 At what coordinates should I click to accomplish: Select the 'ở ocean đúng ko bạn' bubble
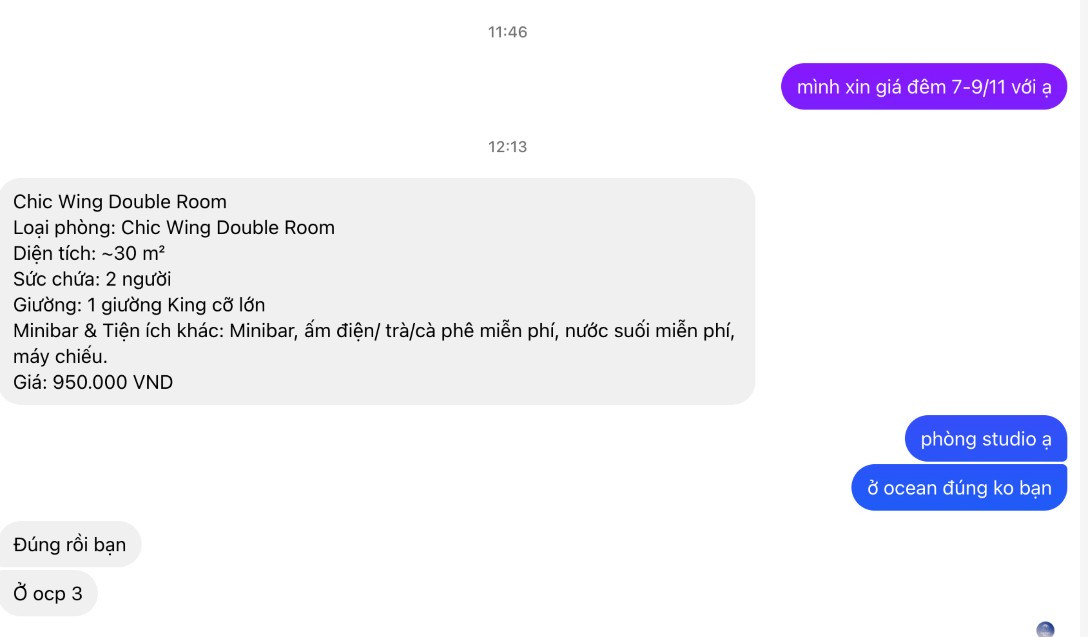(959, 488)
